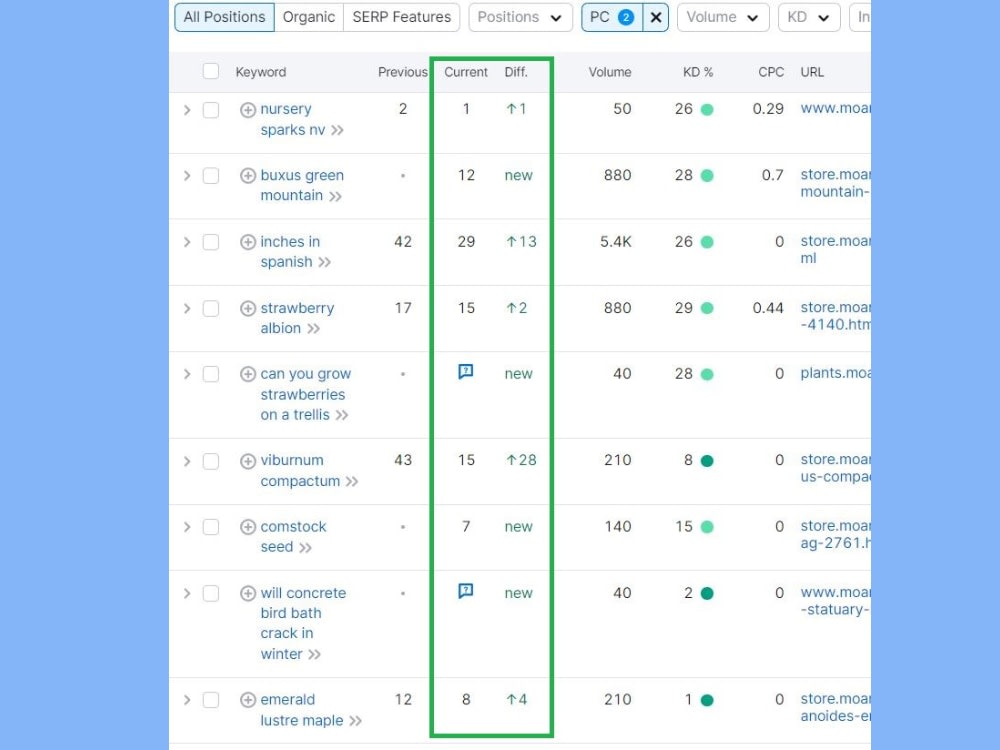Tick checkbox for strawberry albion

pos(211,309)
